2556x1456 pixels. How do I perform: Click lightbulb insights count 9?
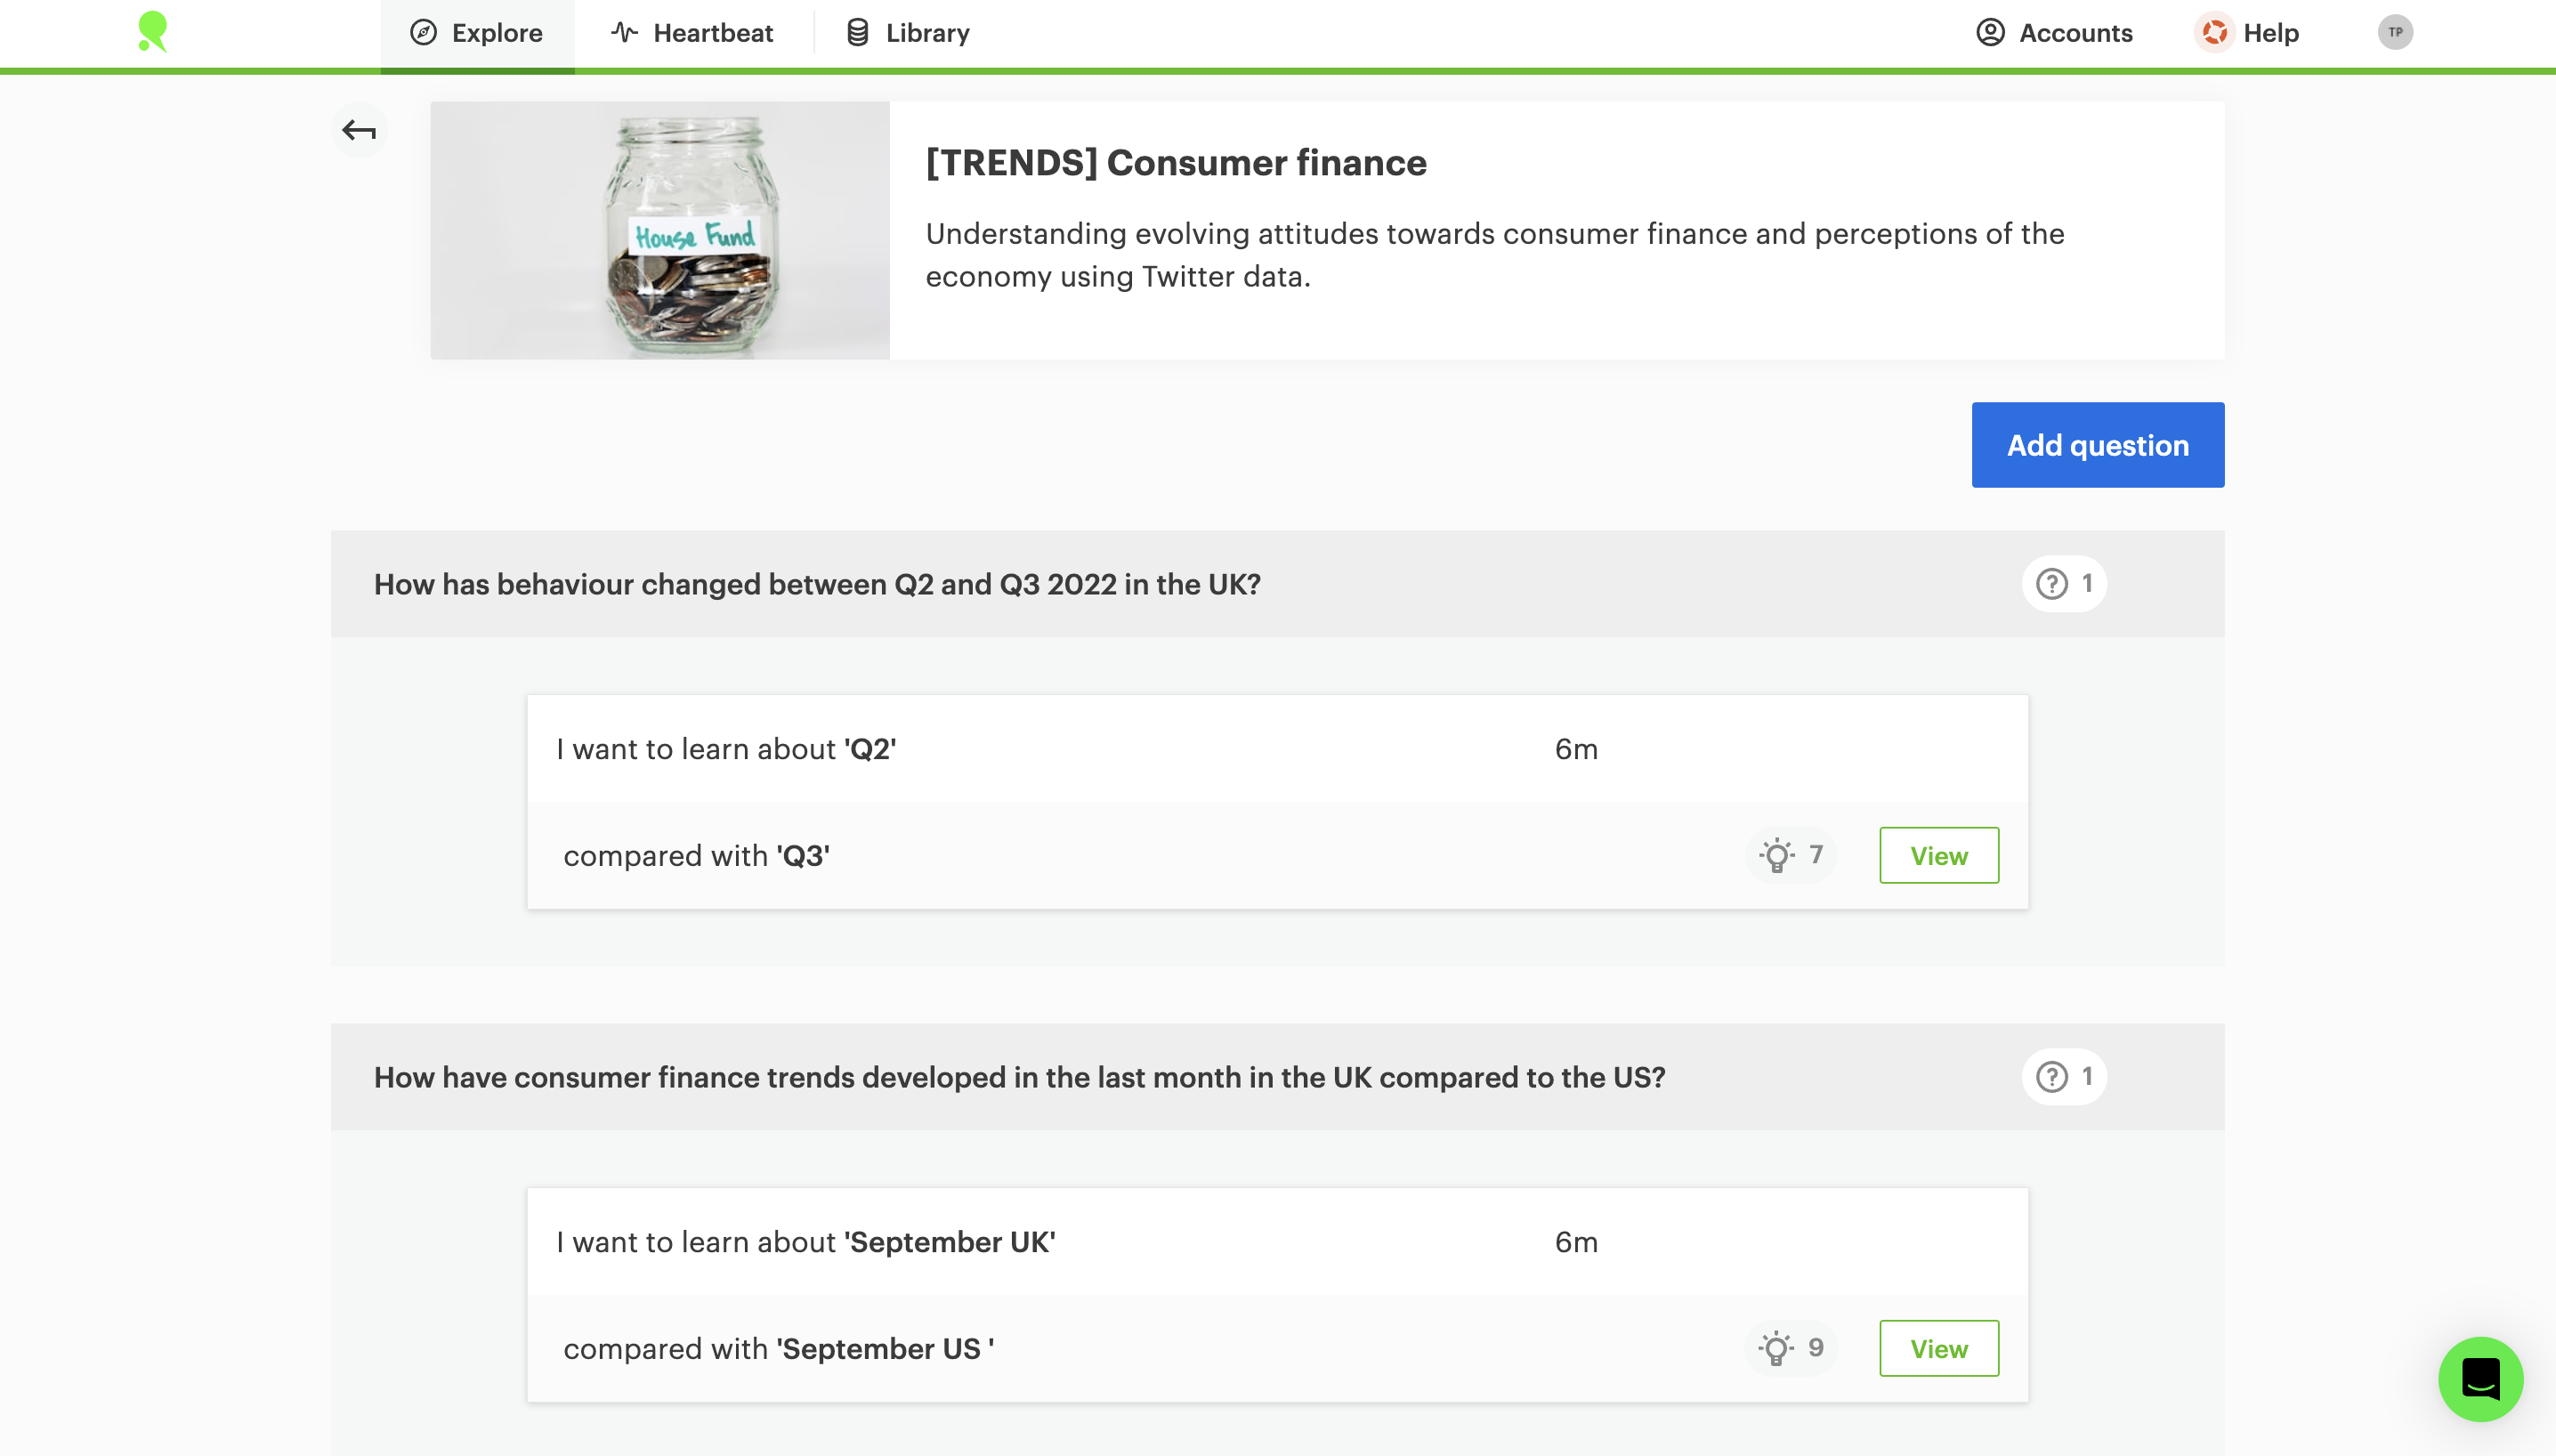point(1791,1348)
